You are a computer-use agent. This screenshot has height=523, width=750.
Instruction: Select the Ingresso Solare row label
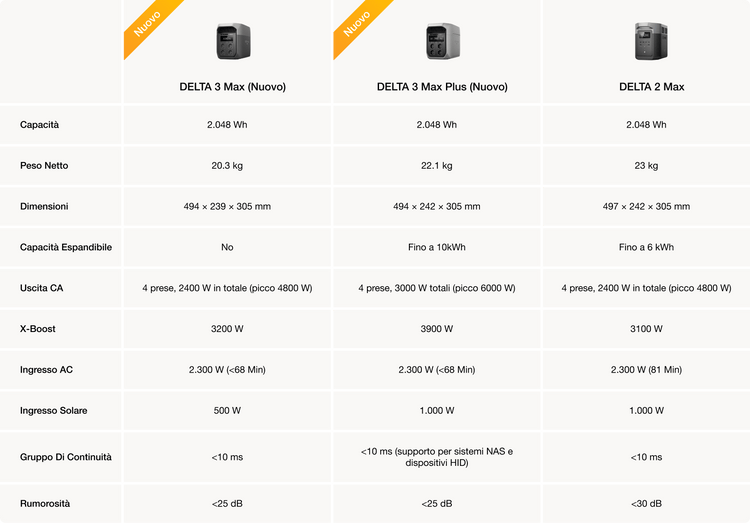53,410
